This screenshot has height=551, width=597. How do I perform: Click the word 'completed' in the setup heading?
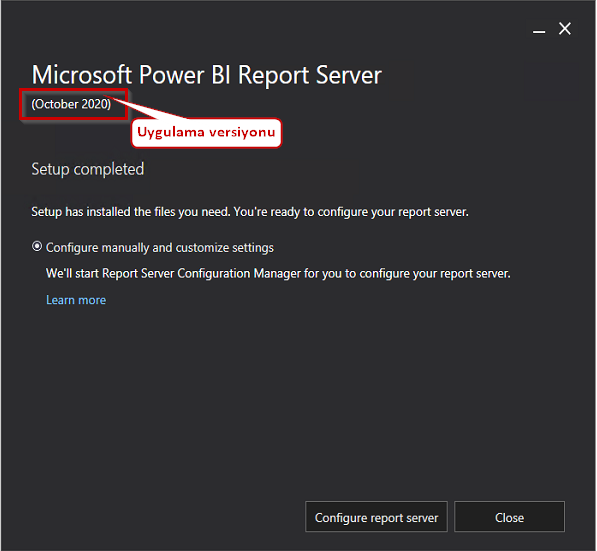point(109,169)
